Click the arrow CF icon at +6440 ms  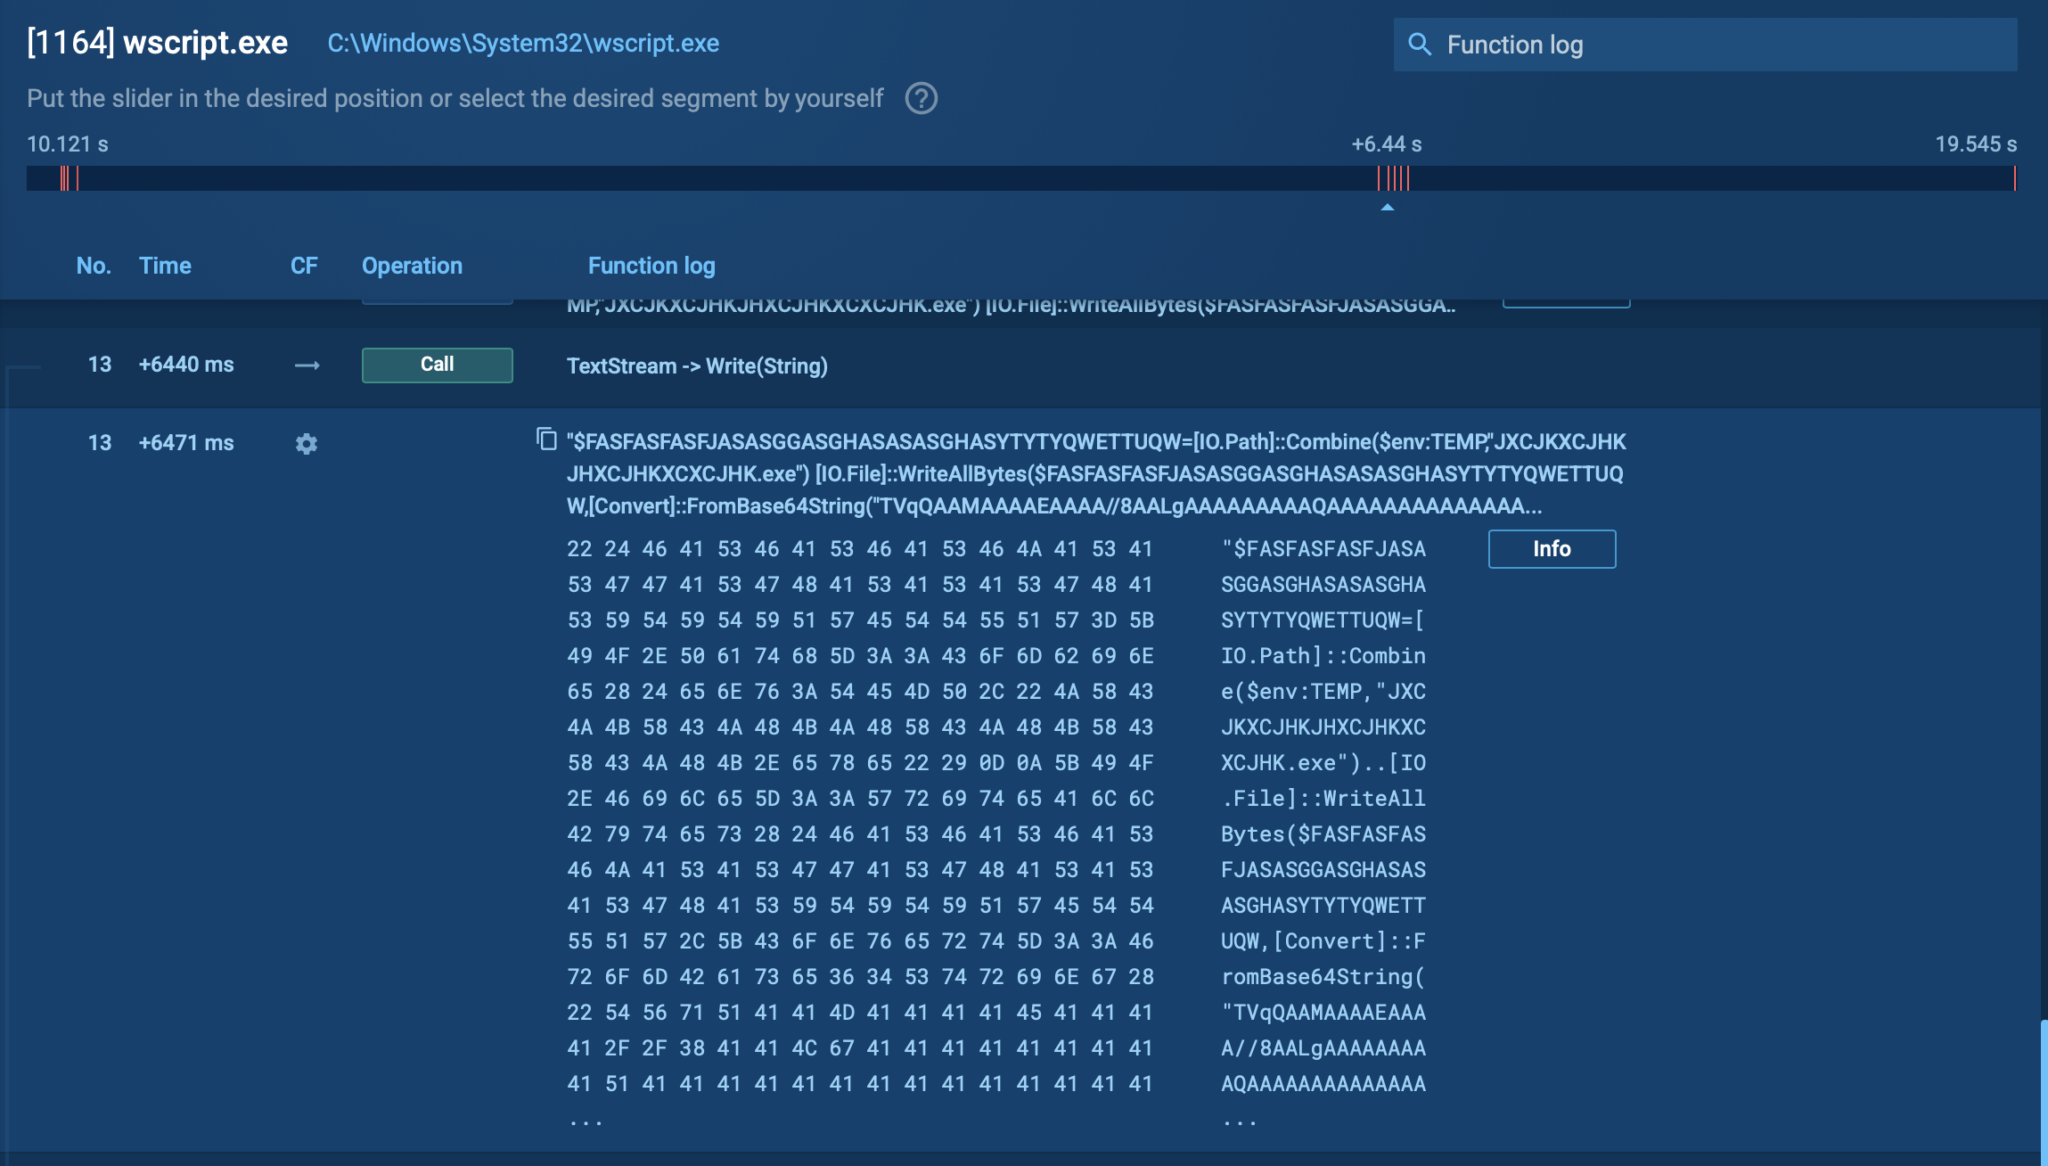pos(306,366)
